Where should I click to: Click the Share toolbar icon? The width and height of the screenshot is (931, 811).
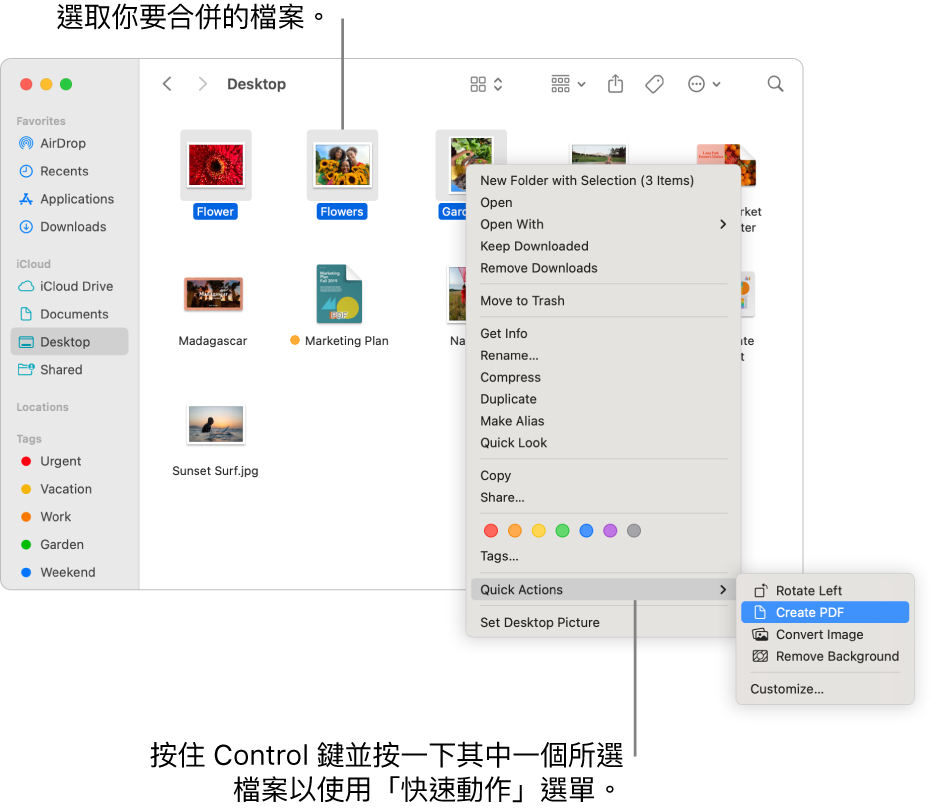(x=615, y=84)
